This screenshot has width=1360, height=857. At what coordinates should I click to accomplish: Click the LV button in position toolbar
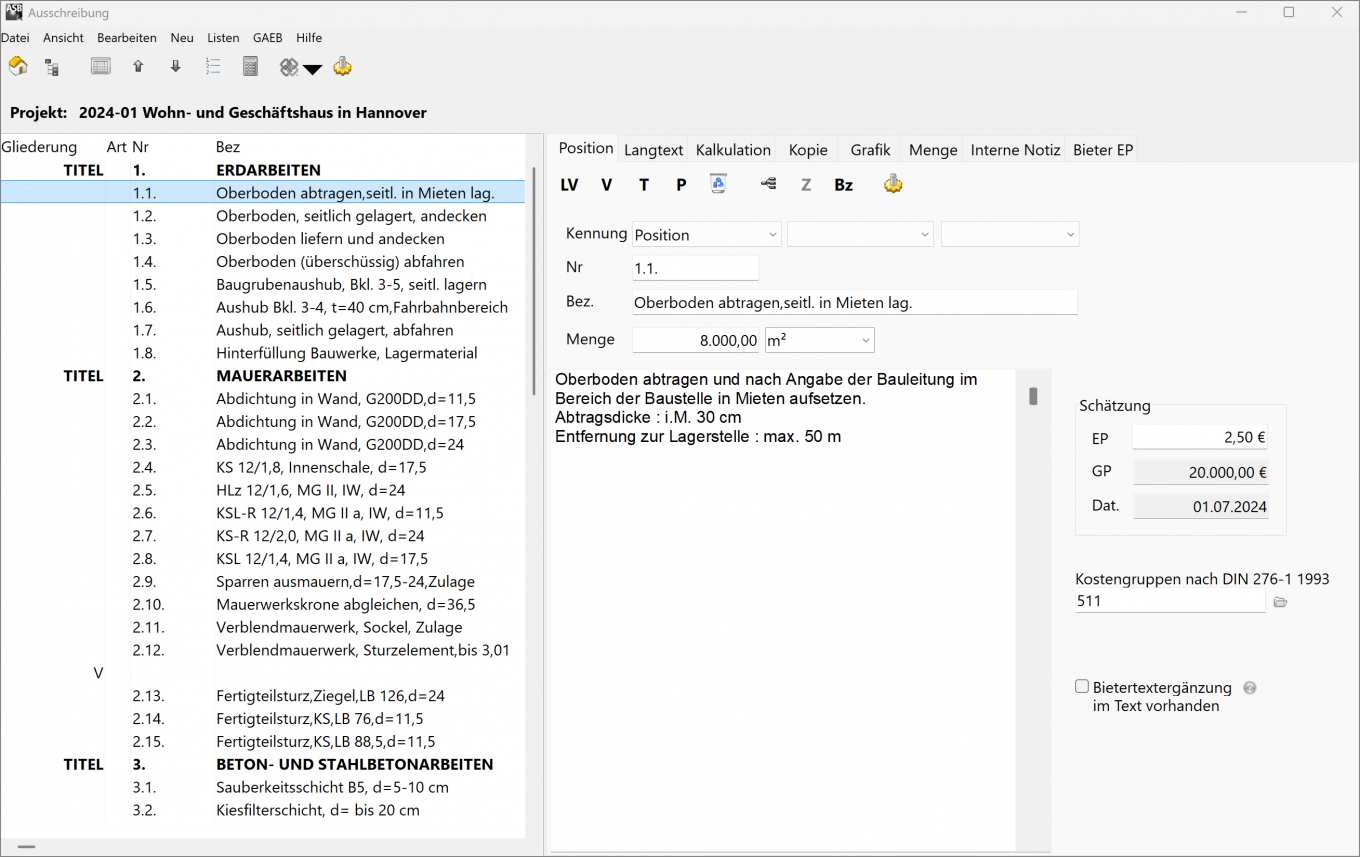[x=569, y=185]
